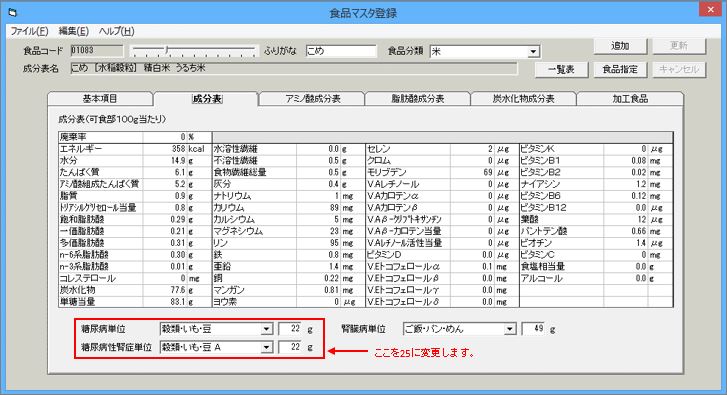Click the キャンセル button
This screenshot has height=395, width=727.
(679, 70)
